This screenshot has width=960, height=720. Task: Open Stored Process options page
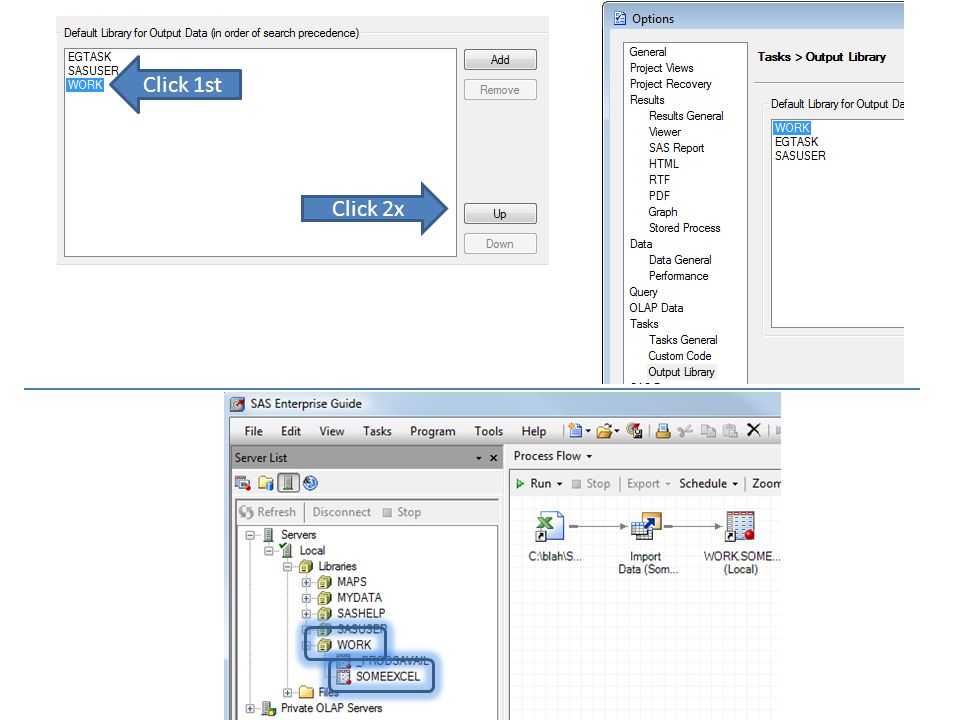[684, 228]
